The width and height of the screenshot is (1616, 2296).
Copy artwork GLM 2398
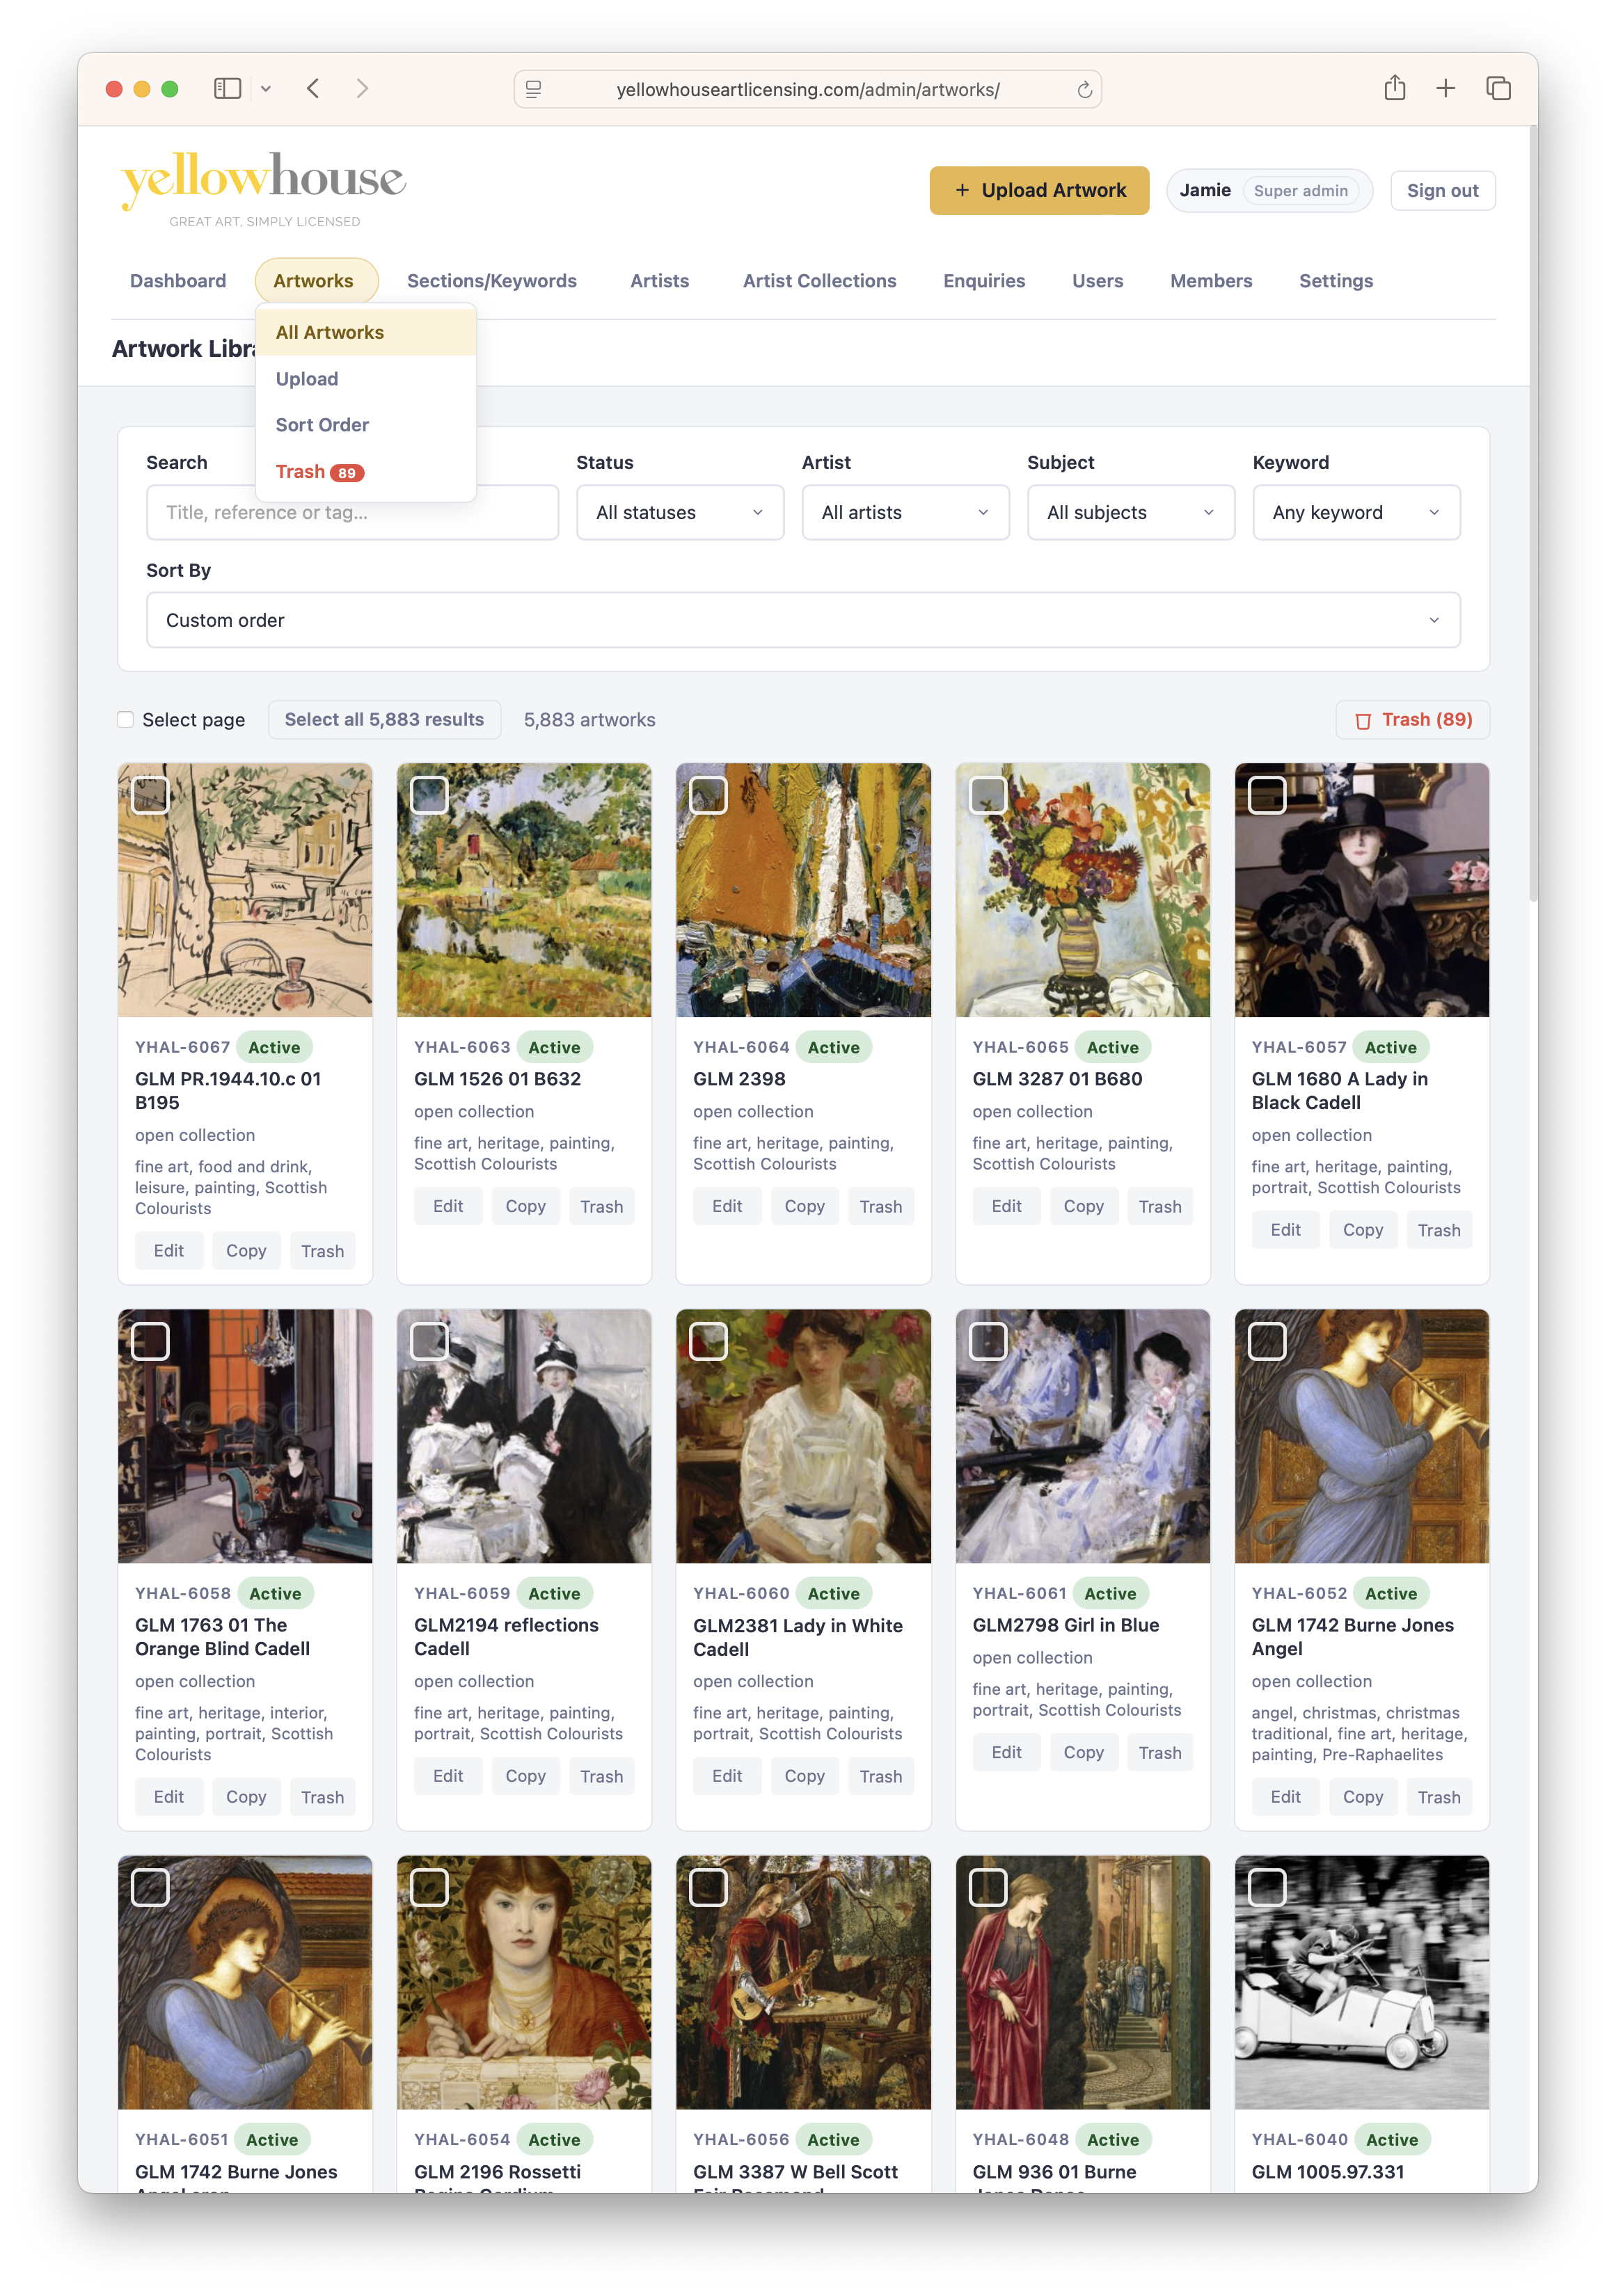(x=805, y=1207)
